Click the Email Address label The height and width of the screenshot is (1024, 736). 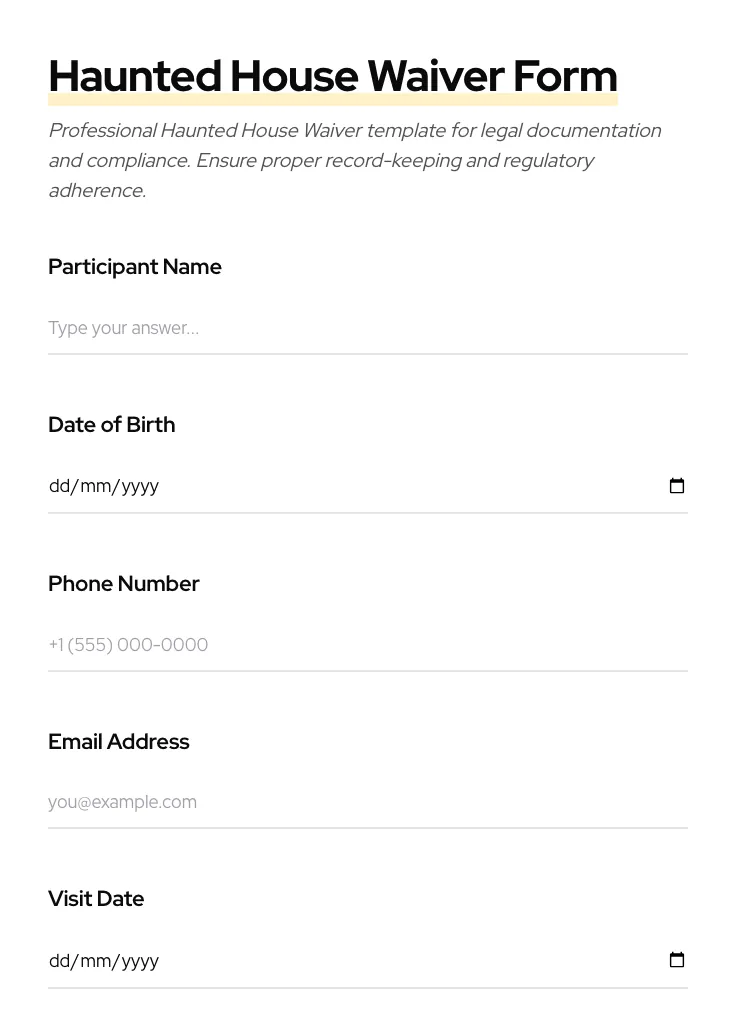(119, 742)
